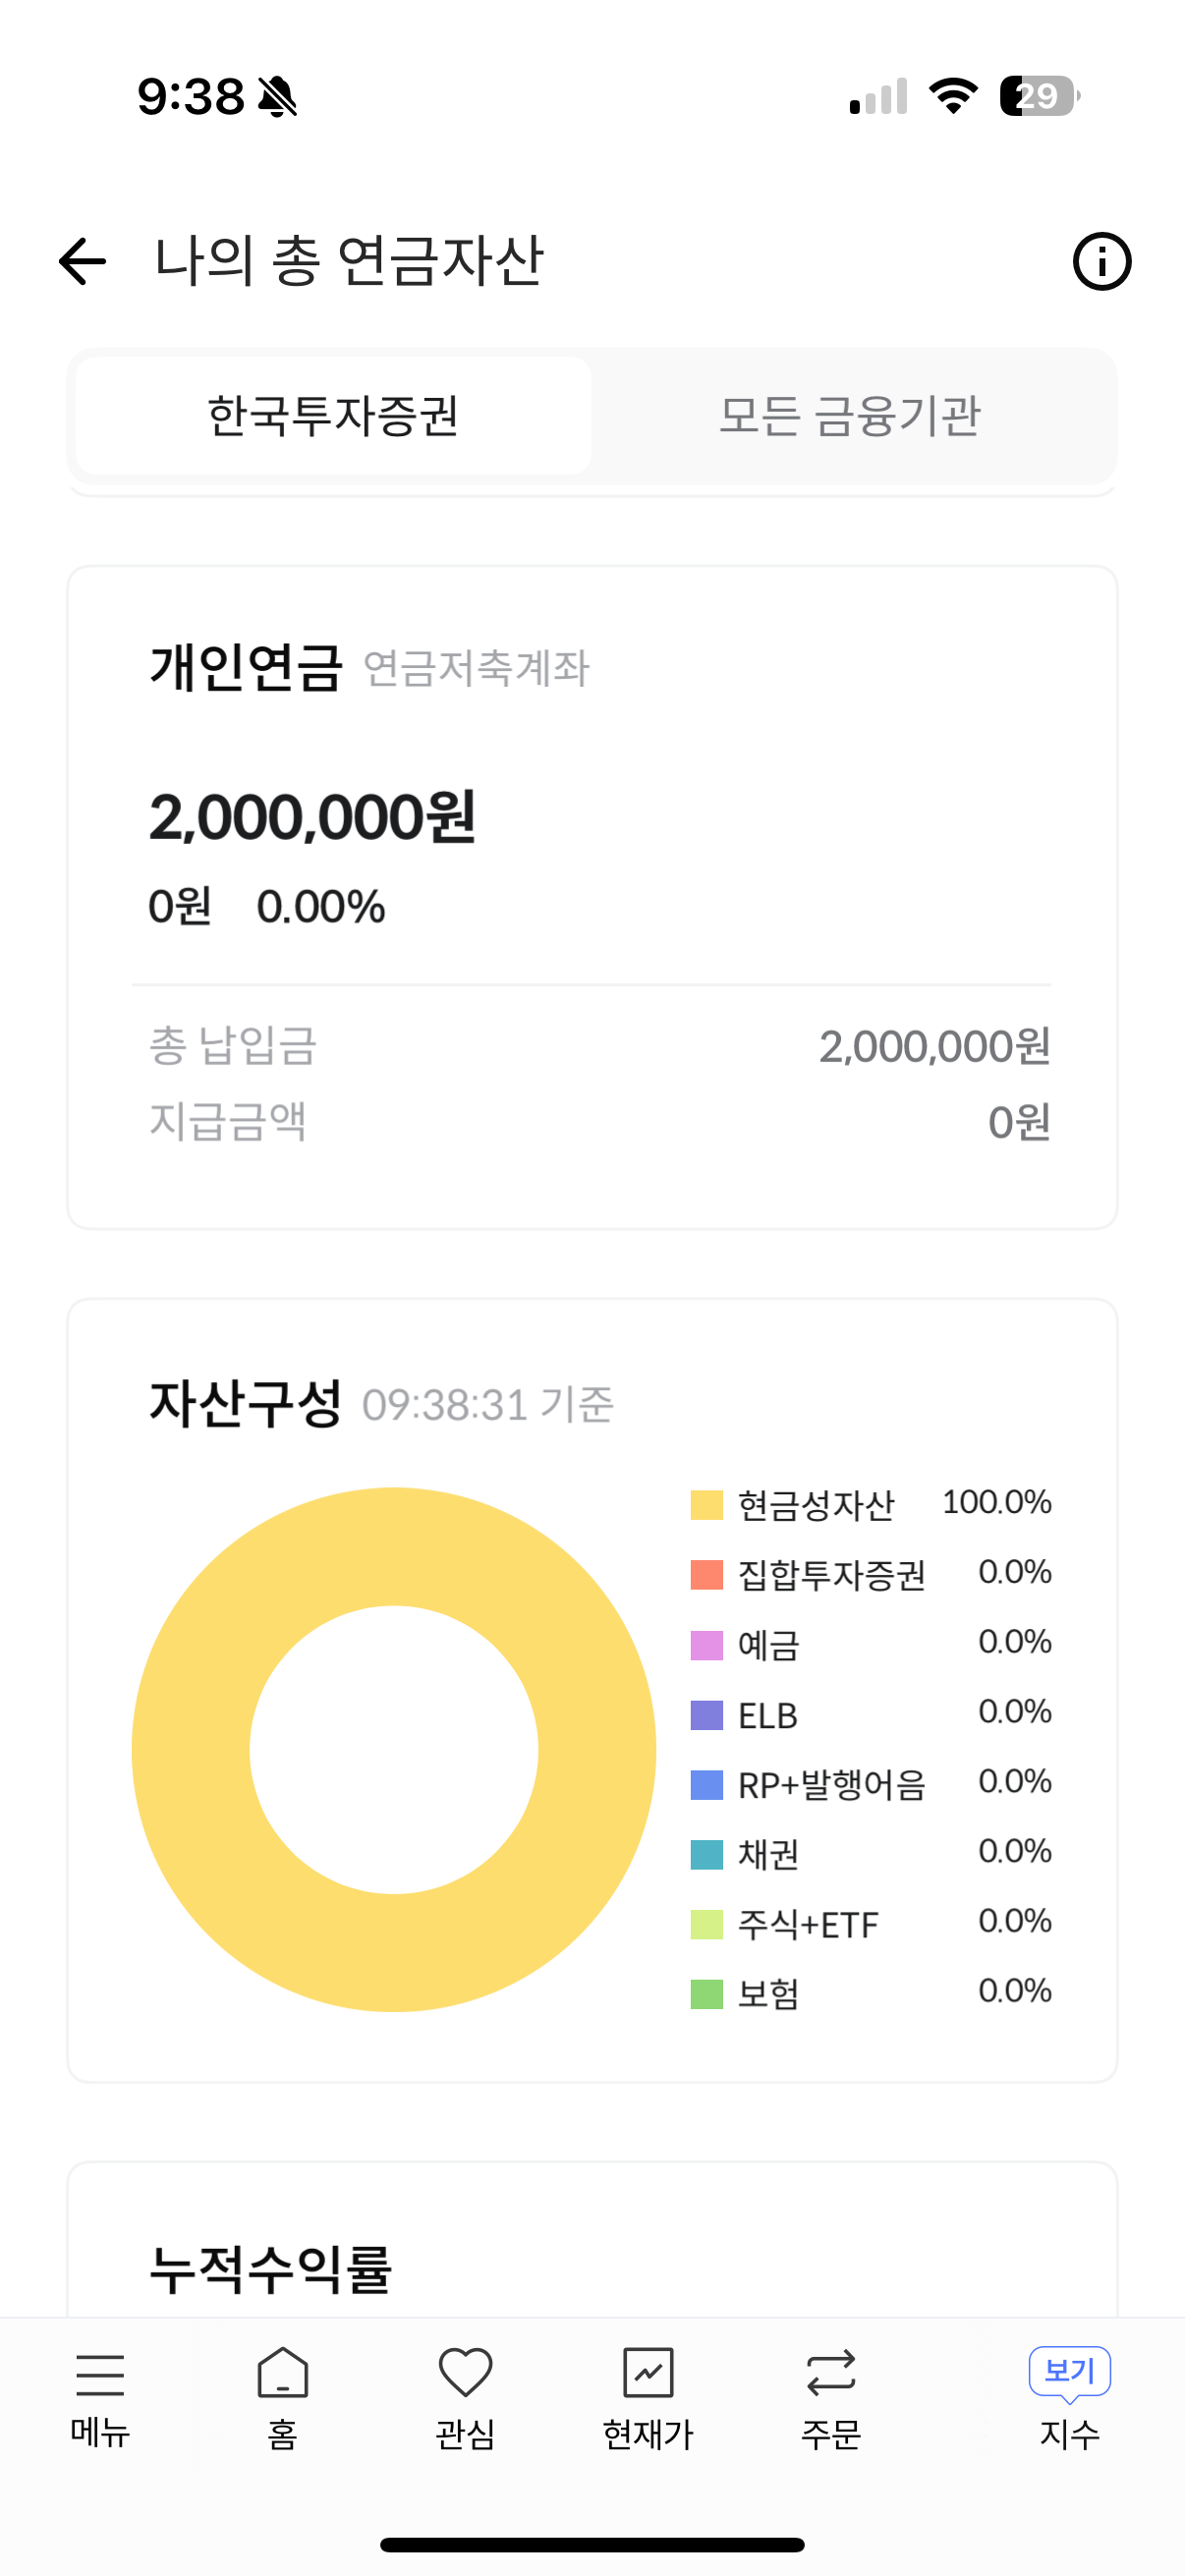Tap the orange 집합투자증권 legend swatch

click(707, 1575)
